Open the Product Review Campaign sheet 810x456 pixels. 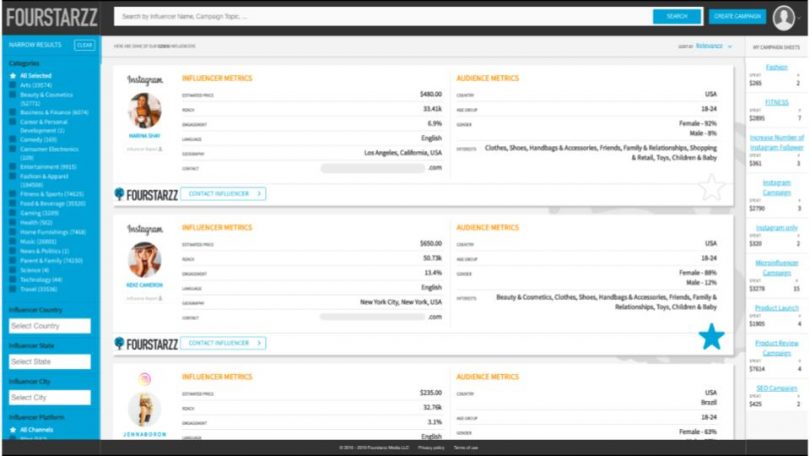776,348
